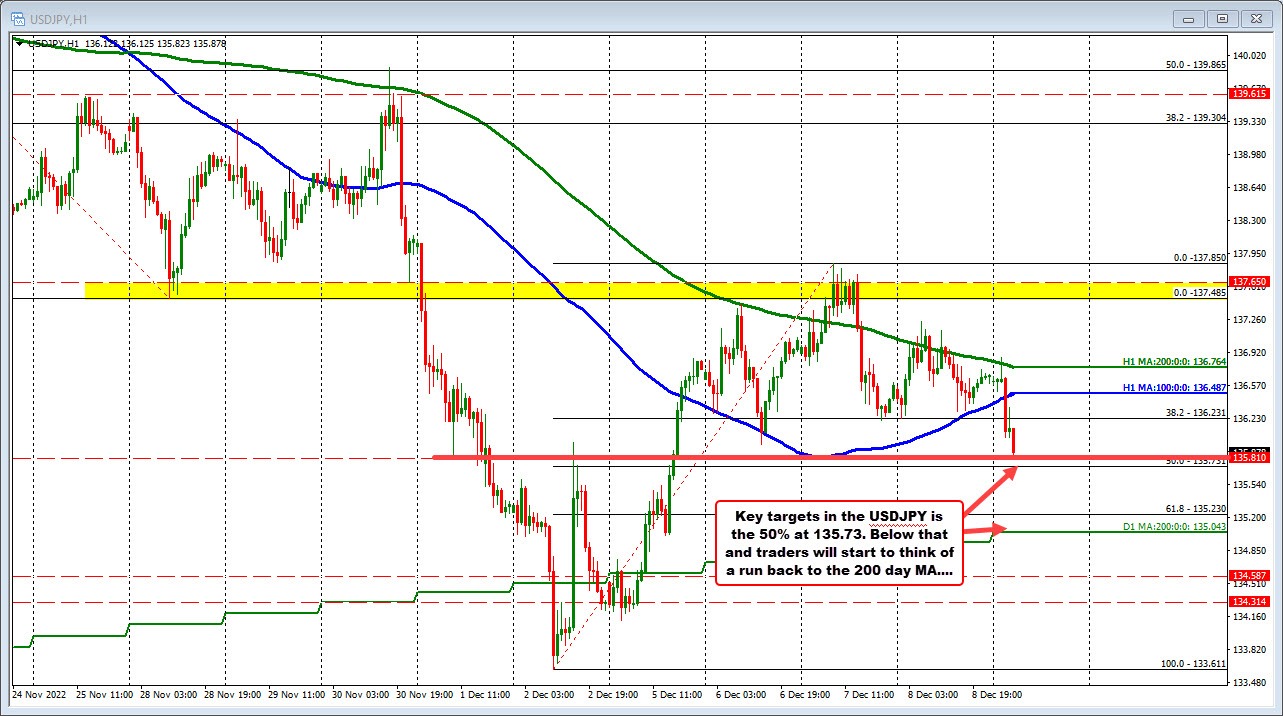Click 137.260 on the price scale
The height and width of the screenshot is (716, 1283).
1250,320
